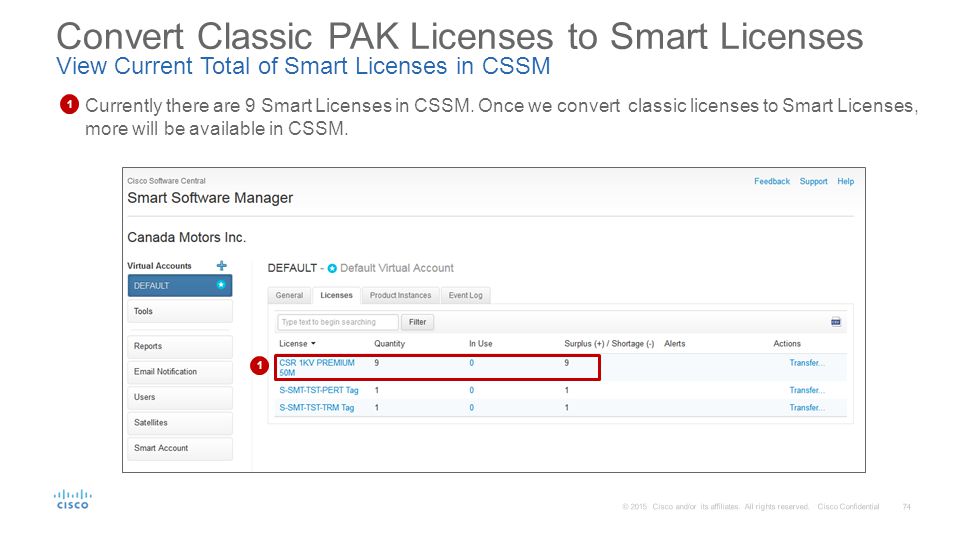The width and height of the screenshot is (960, 540).
Task: Select the Licenses tab
Action: (336, 295)
